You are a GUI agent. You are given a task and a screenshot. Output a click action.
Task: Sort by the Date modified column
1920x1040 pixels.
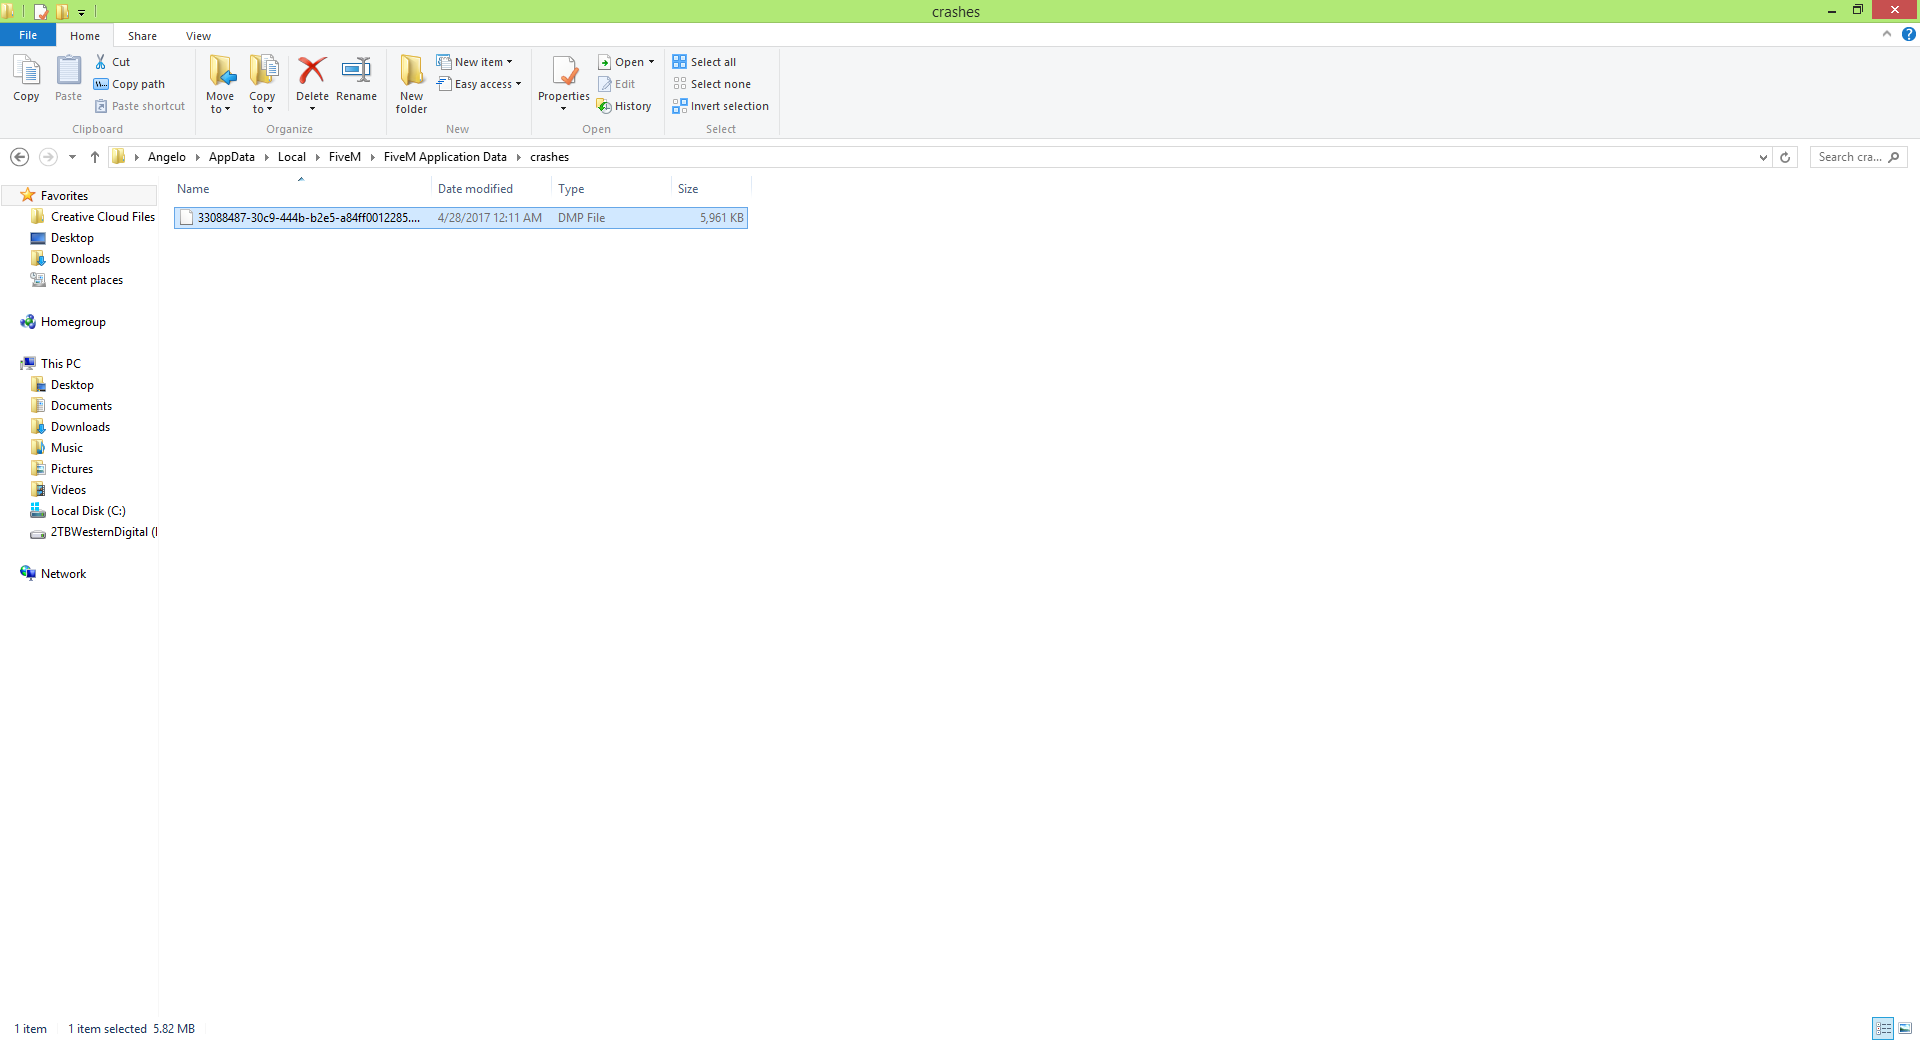(x=491, y=188)
